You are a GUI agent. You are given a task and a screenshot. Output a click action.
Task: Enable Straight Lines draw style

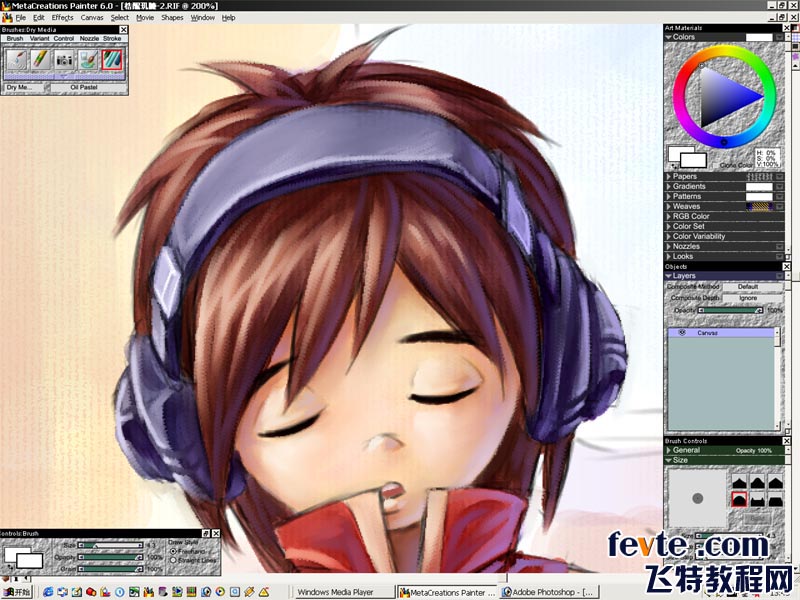173,558
